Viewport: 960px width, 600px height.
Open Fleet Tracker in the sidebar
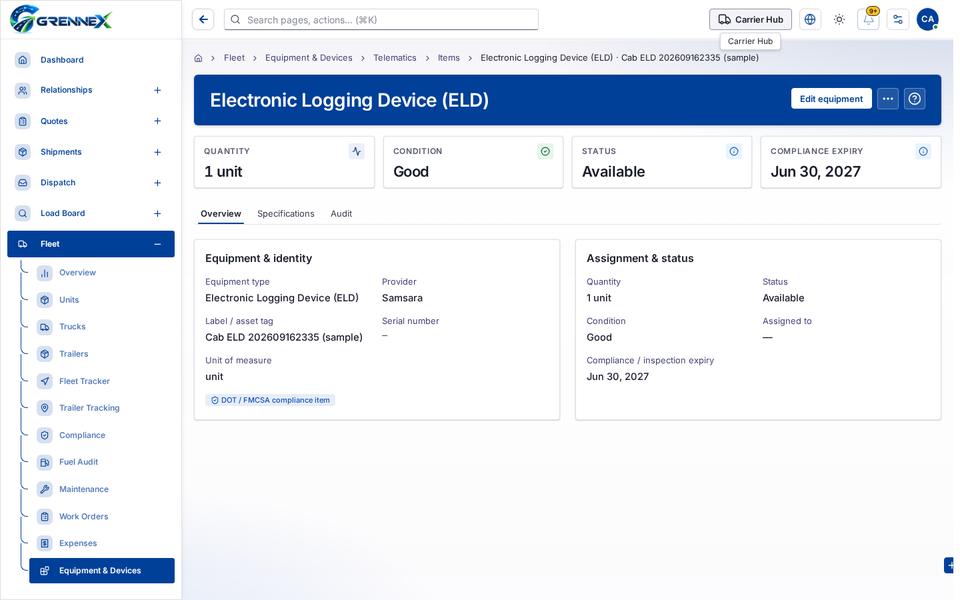(84, 381)
